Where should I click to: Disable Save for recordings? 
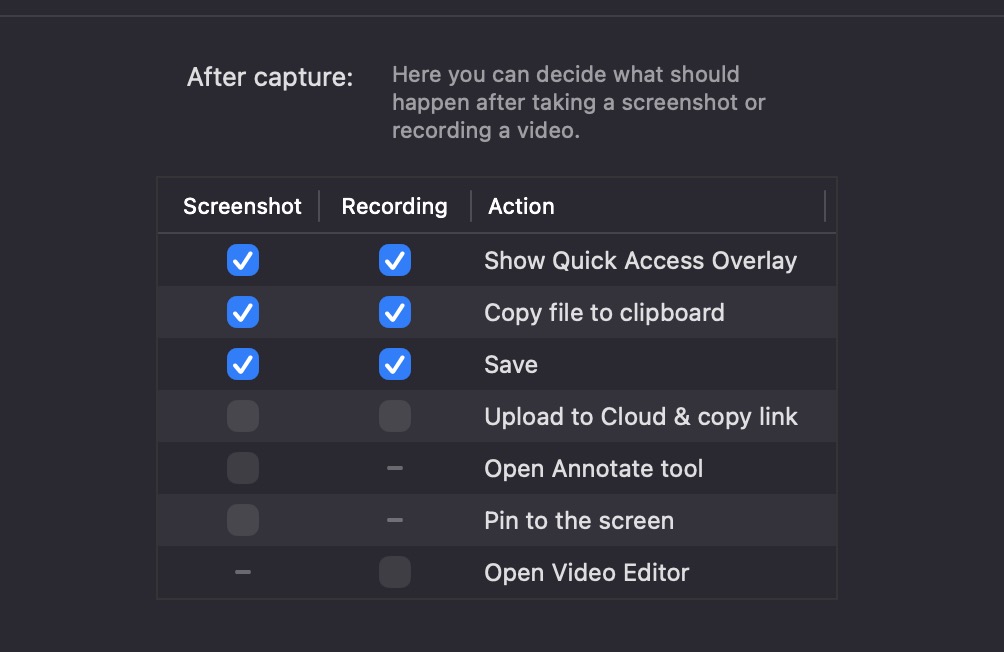(394, 364)
